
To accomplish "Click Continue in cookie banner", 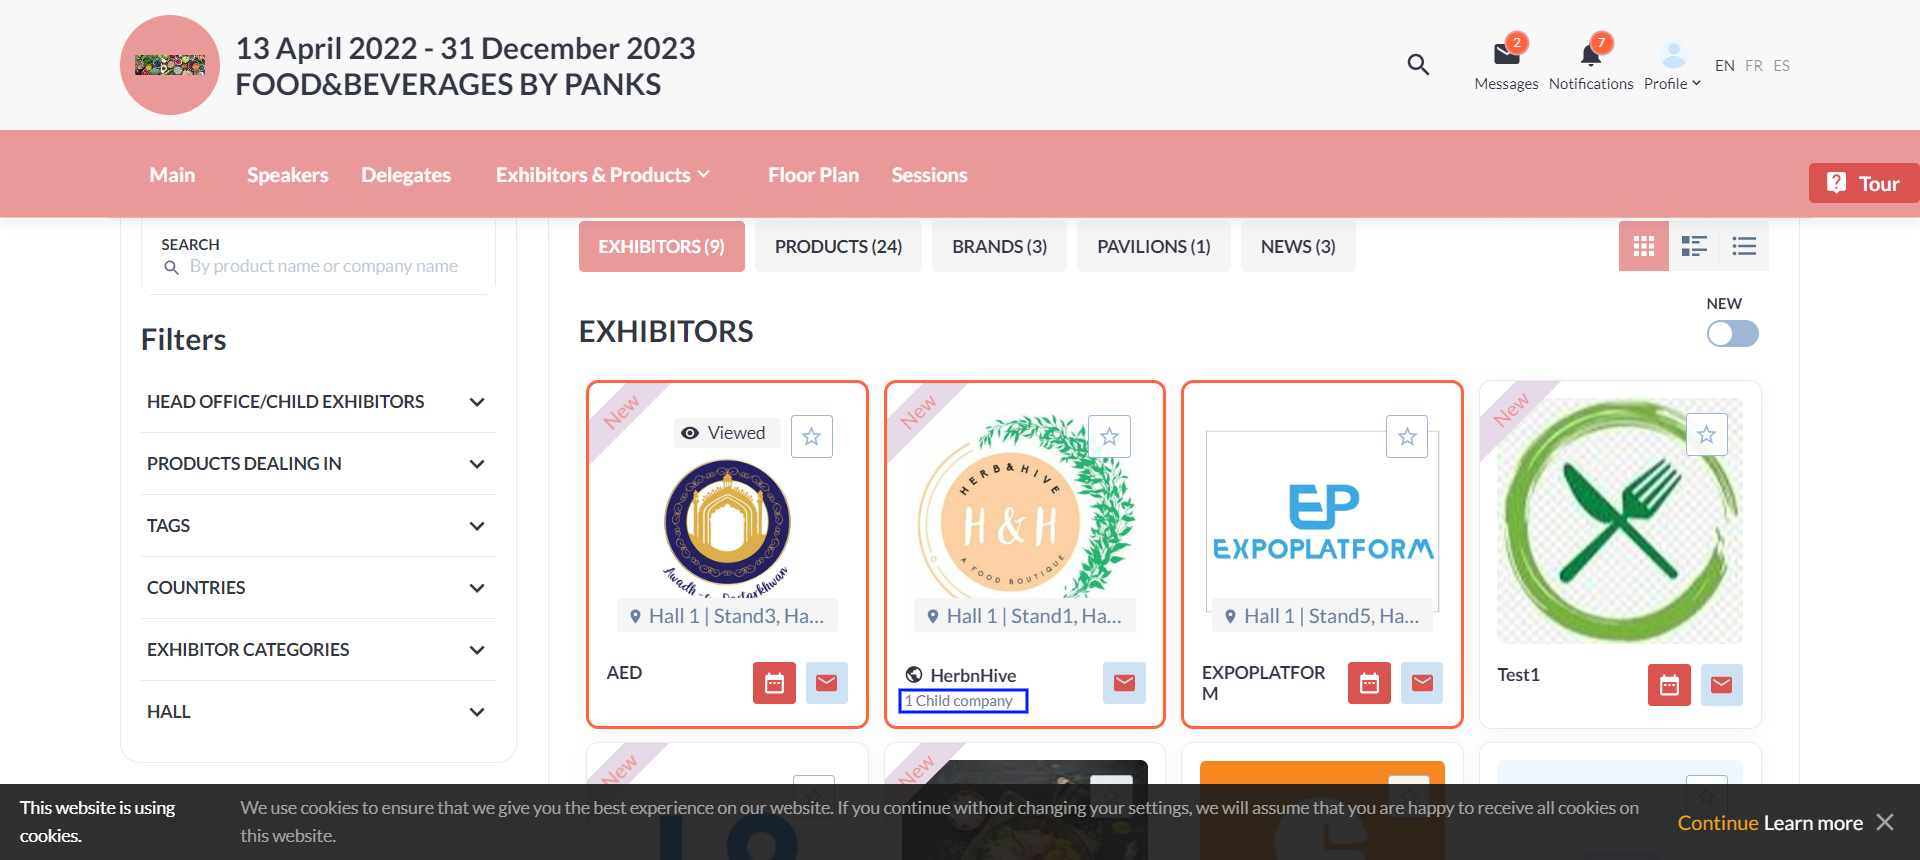I will (x=1718, y=823).
